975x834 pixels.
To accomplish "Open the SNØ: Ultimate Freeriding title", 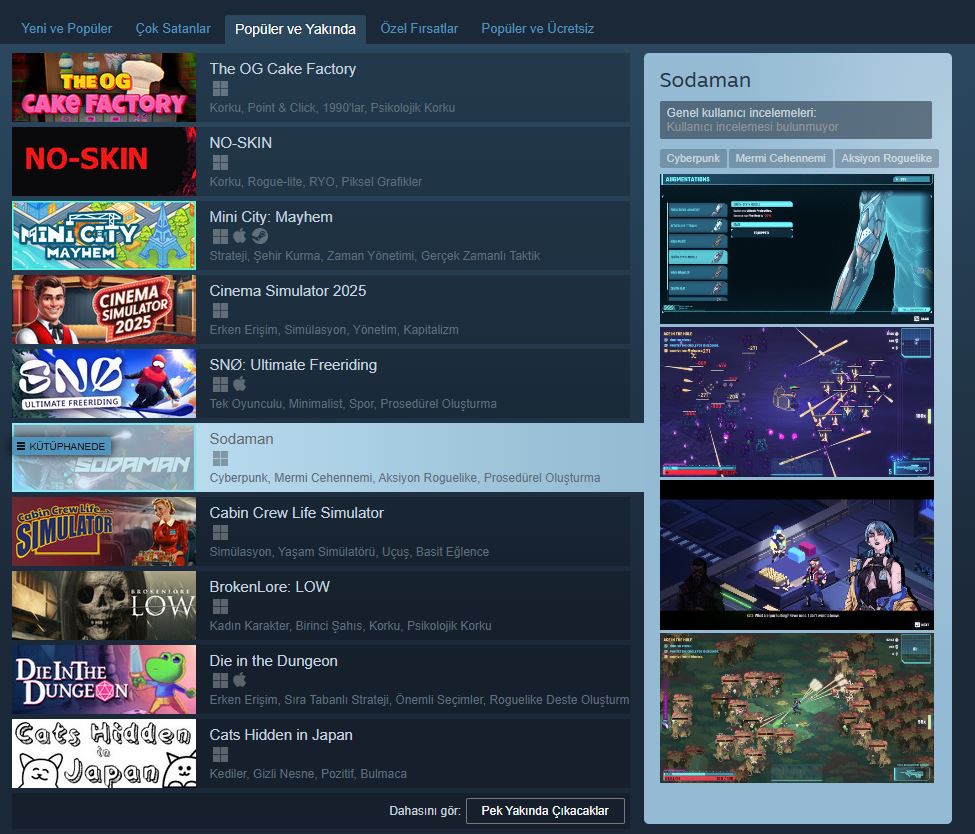I will pyautogui.click(x=293, y=364).
